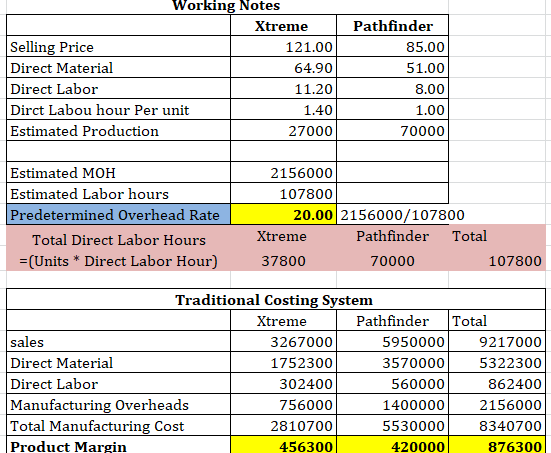The height and width of the screenshot is (453, 551).
Task: Click the blue Predetermined Overhead Rate cell
Action: 118,215
